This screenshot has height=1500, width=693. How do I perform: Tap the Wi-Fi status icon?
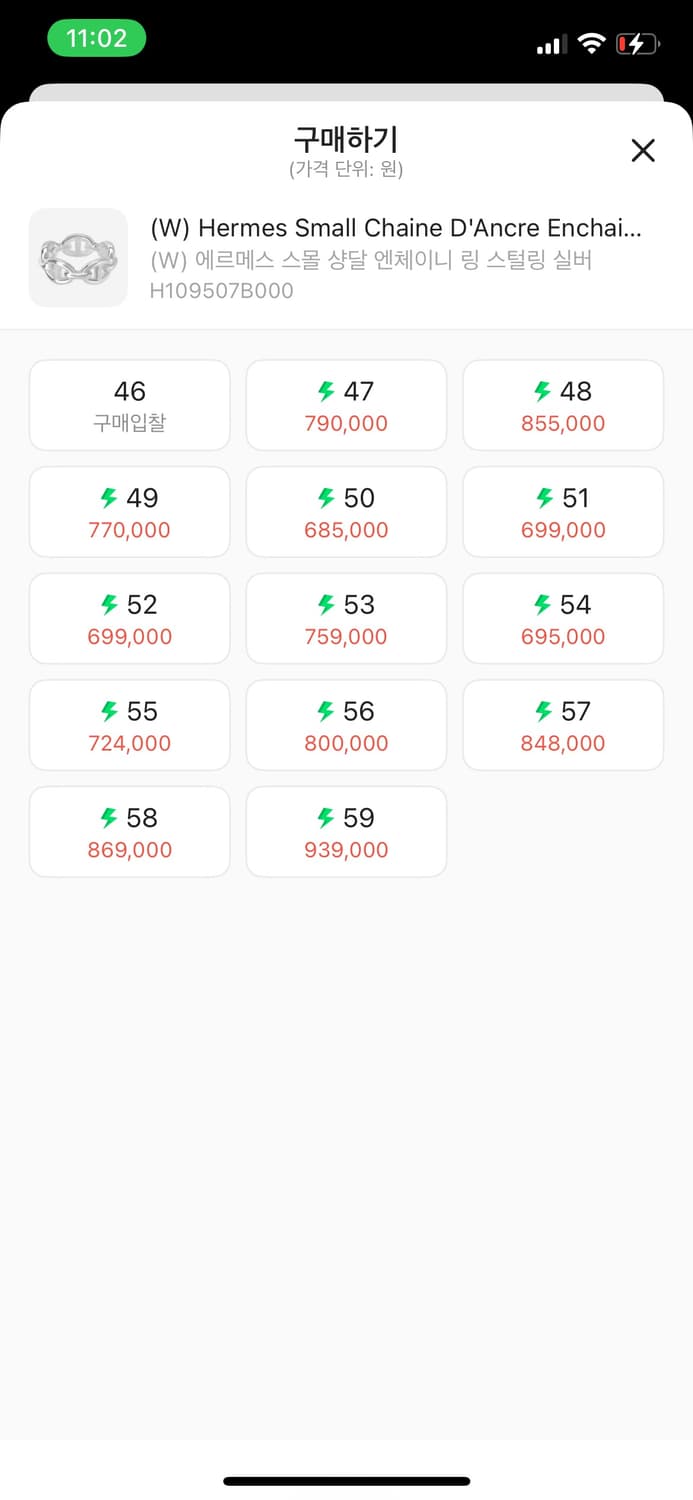pyautogui.click(x=592, y=44)
